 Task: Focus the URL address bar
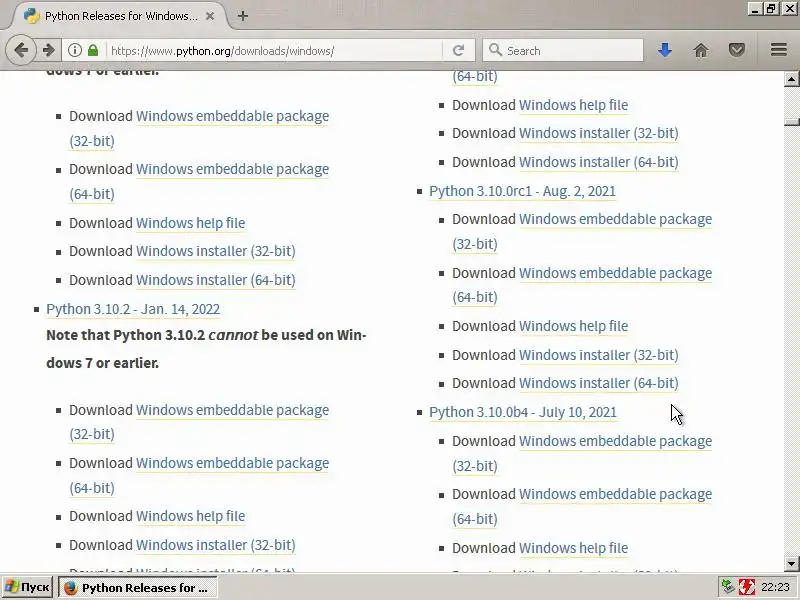(274, 51)
